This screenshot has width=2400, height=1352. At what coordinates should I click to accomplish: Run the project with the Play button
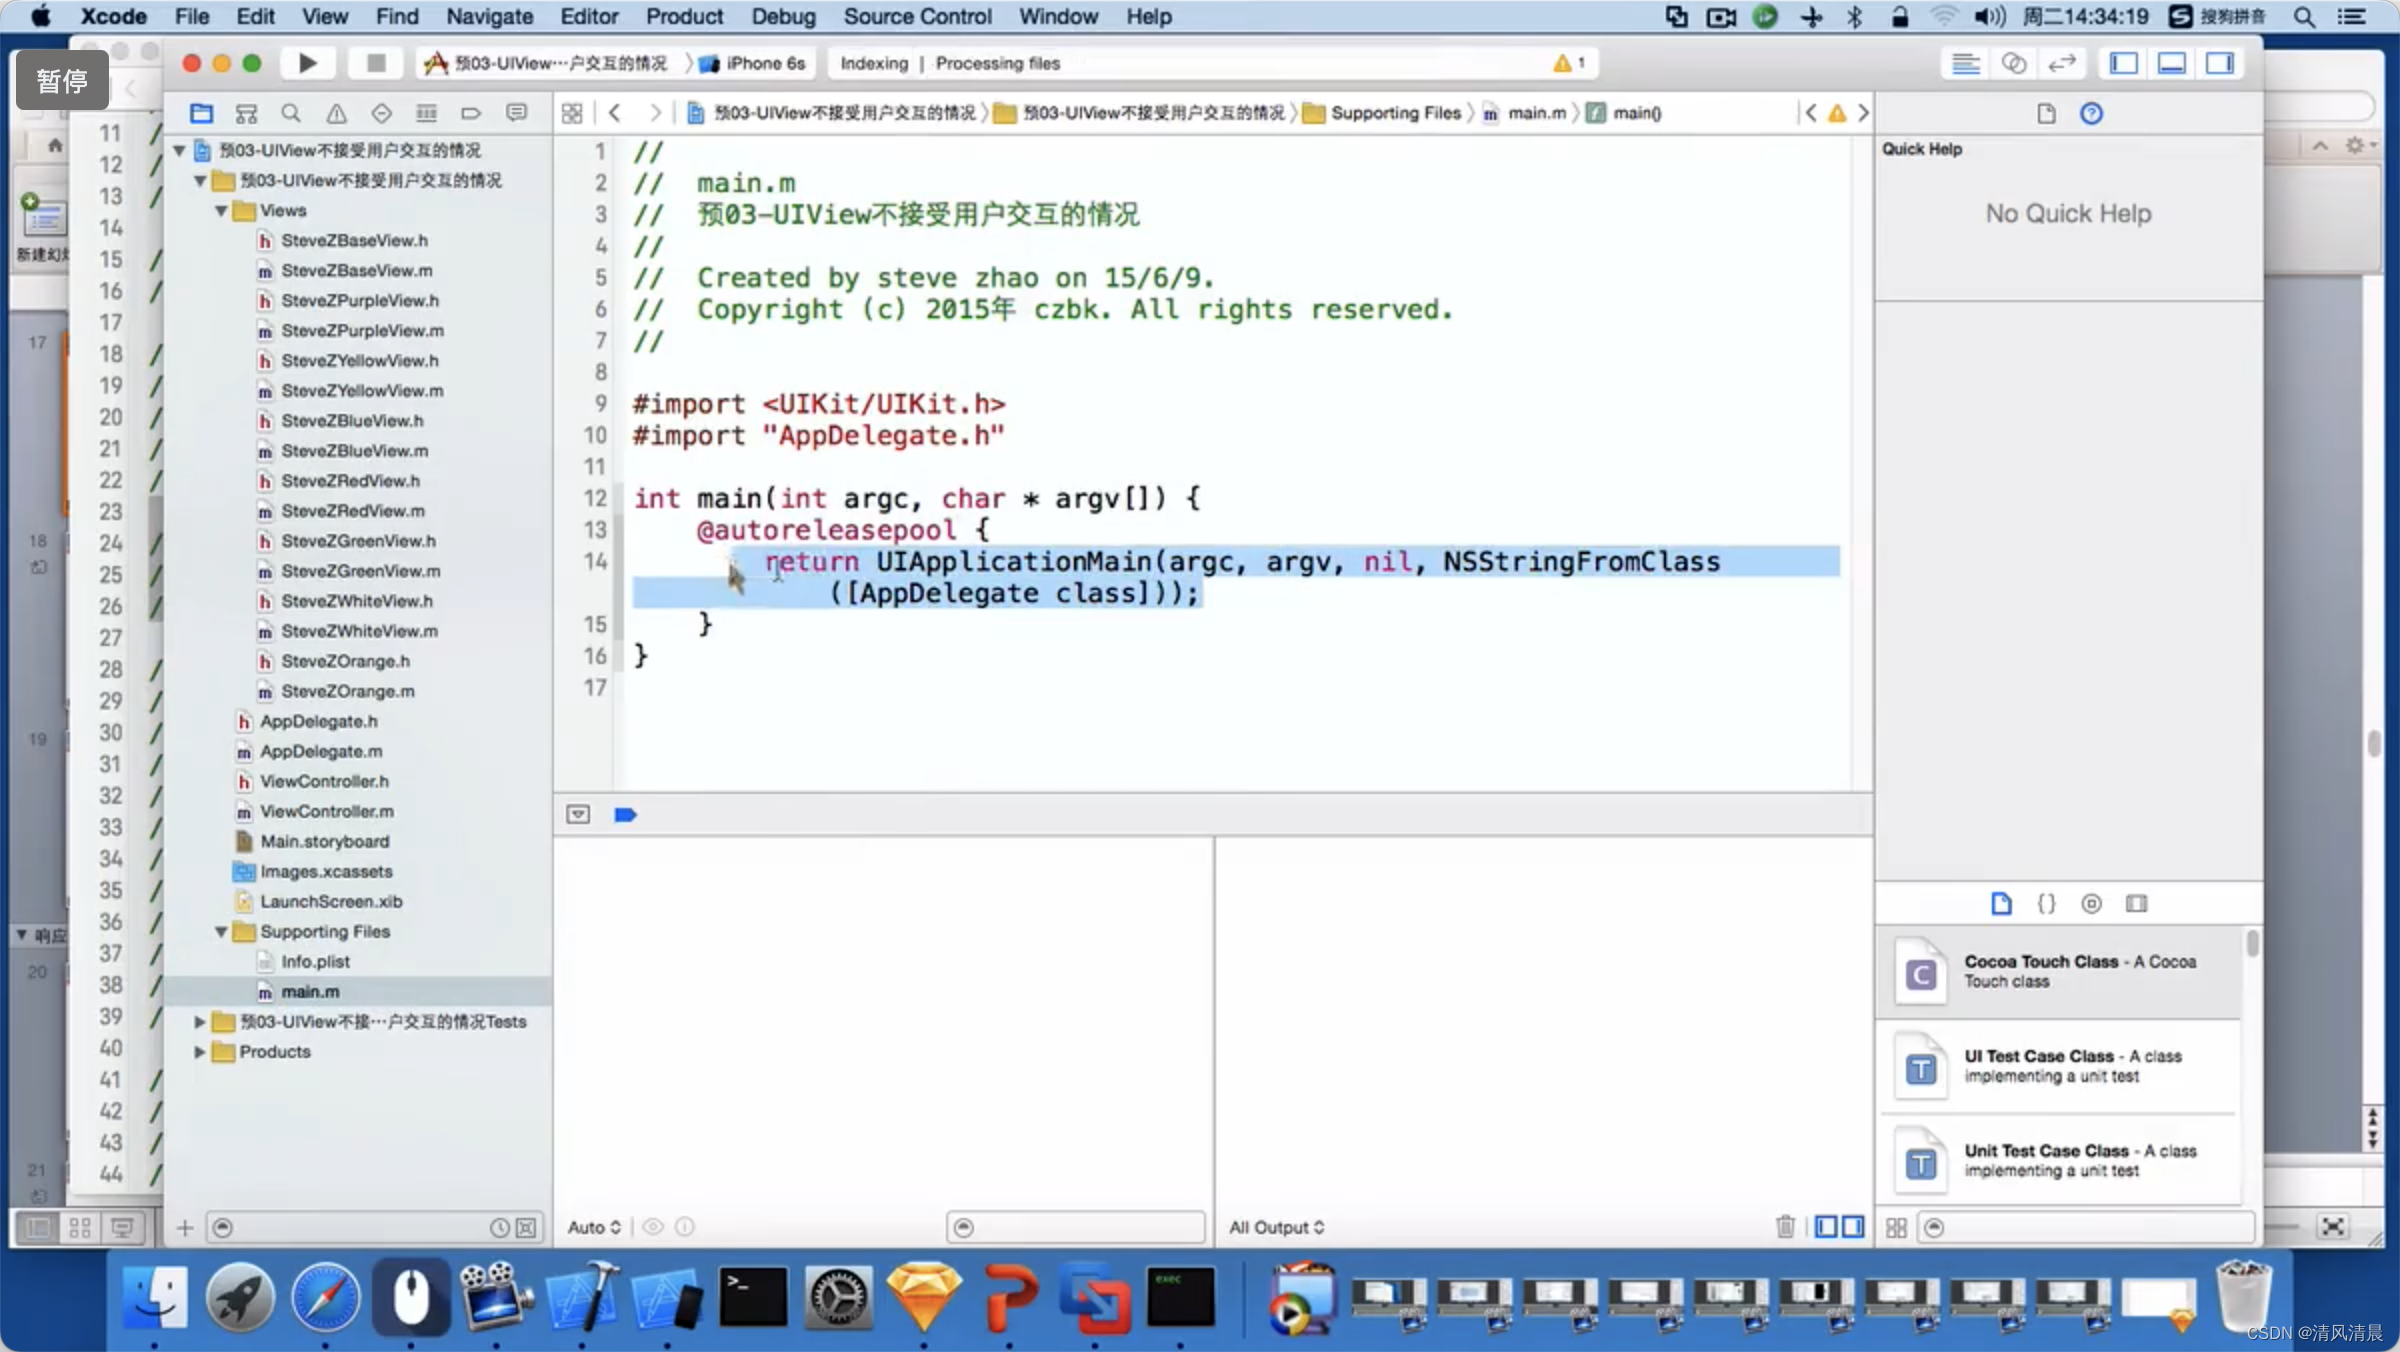[x=307, y=63]
